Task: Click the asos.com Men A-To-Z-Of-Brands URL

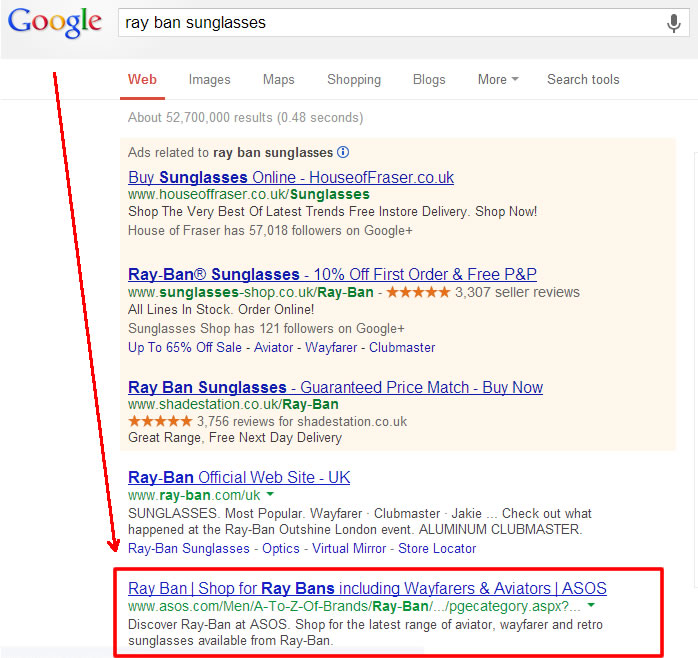Action: click(x=354, y=606)
